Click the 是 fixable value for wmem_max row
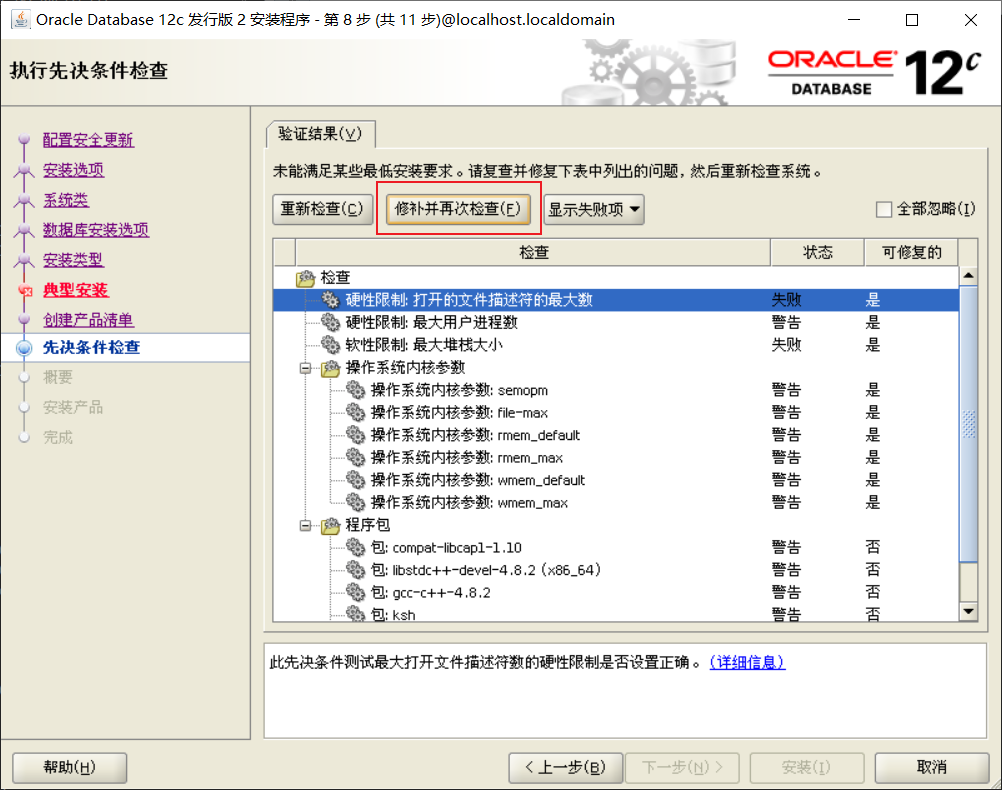1002x790 pixels. (x=873, y=502)
